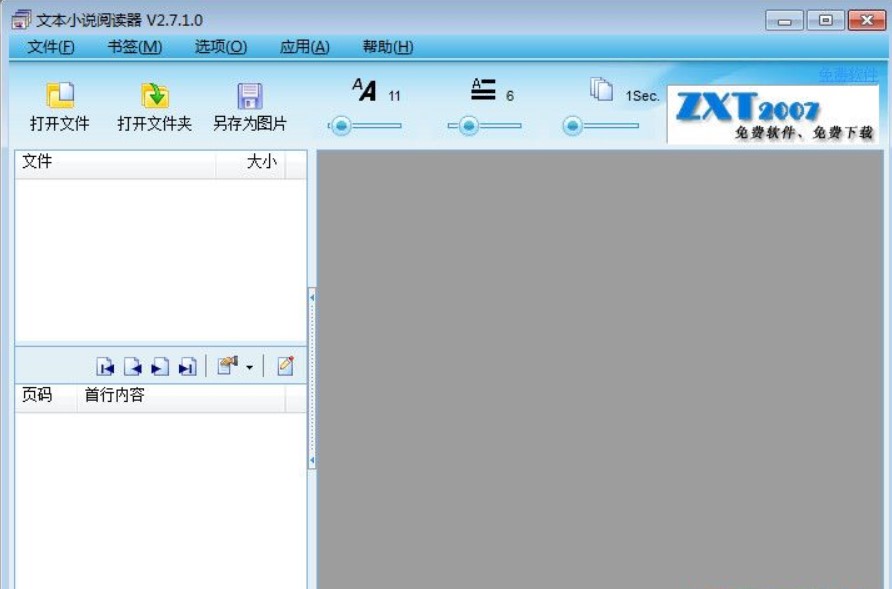Click the 另存为图片 save icon
The width and height of the screenshot is (892, 589).
pos(250,96)
